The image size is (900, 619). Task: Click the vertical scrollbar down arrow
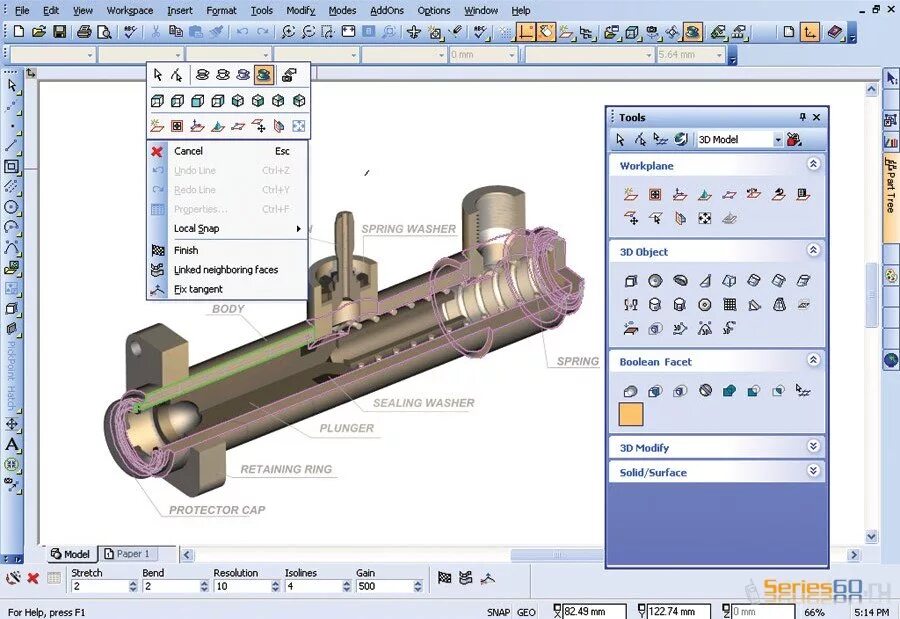(x=871, y=537)
